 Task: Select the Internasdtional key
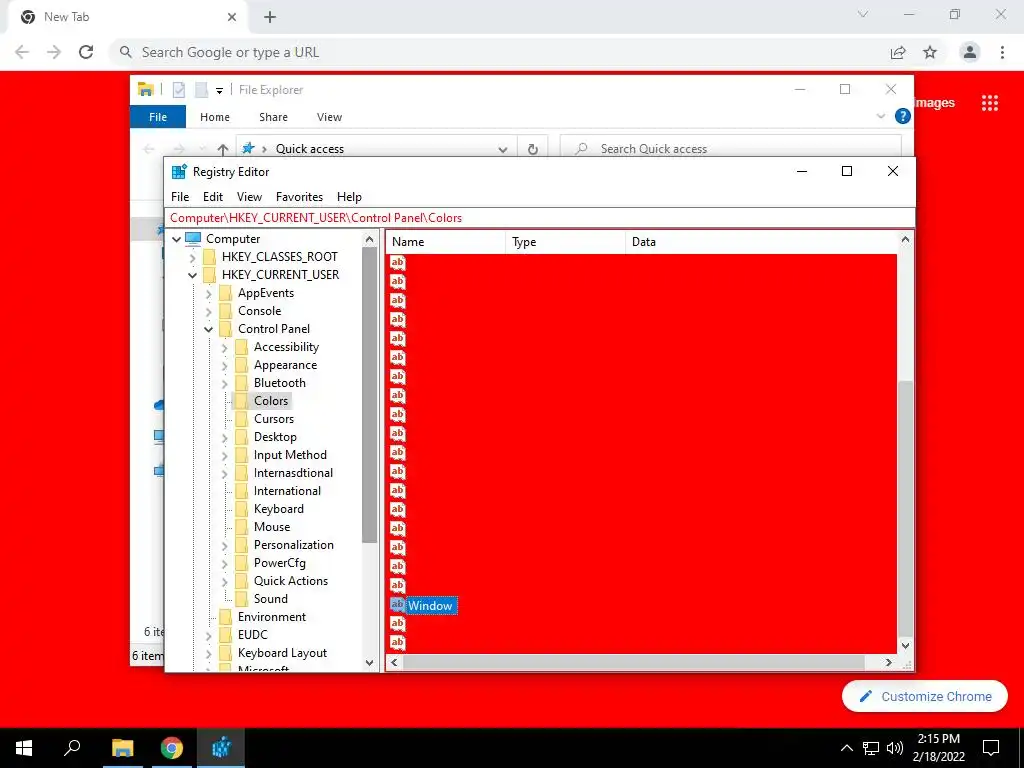(293, 473)
